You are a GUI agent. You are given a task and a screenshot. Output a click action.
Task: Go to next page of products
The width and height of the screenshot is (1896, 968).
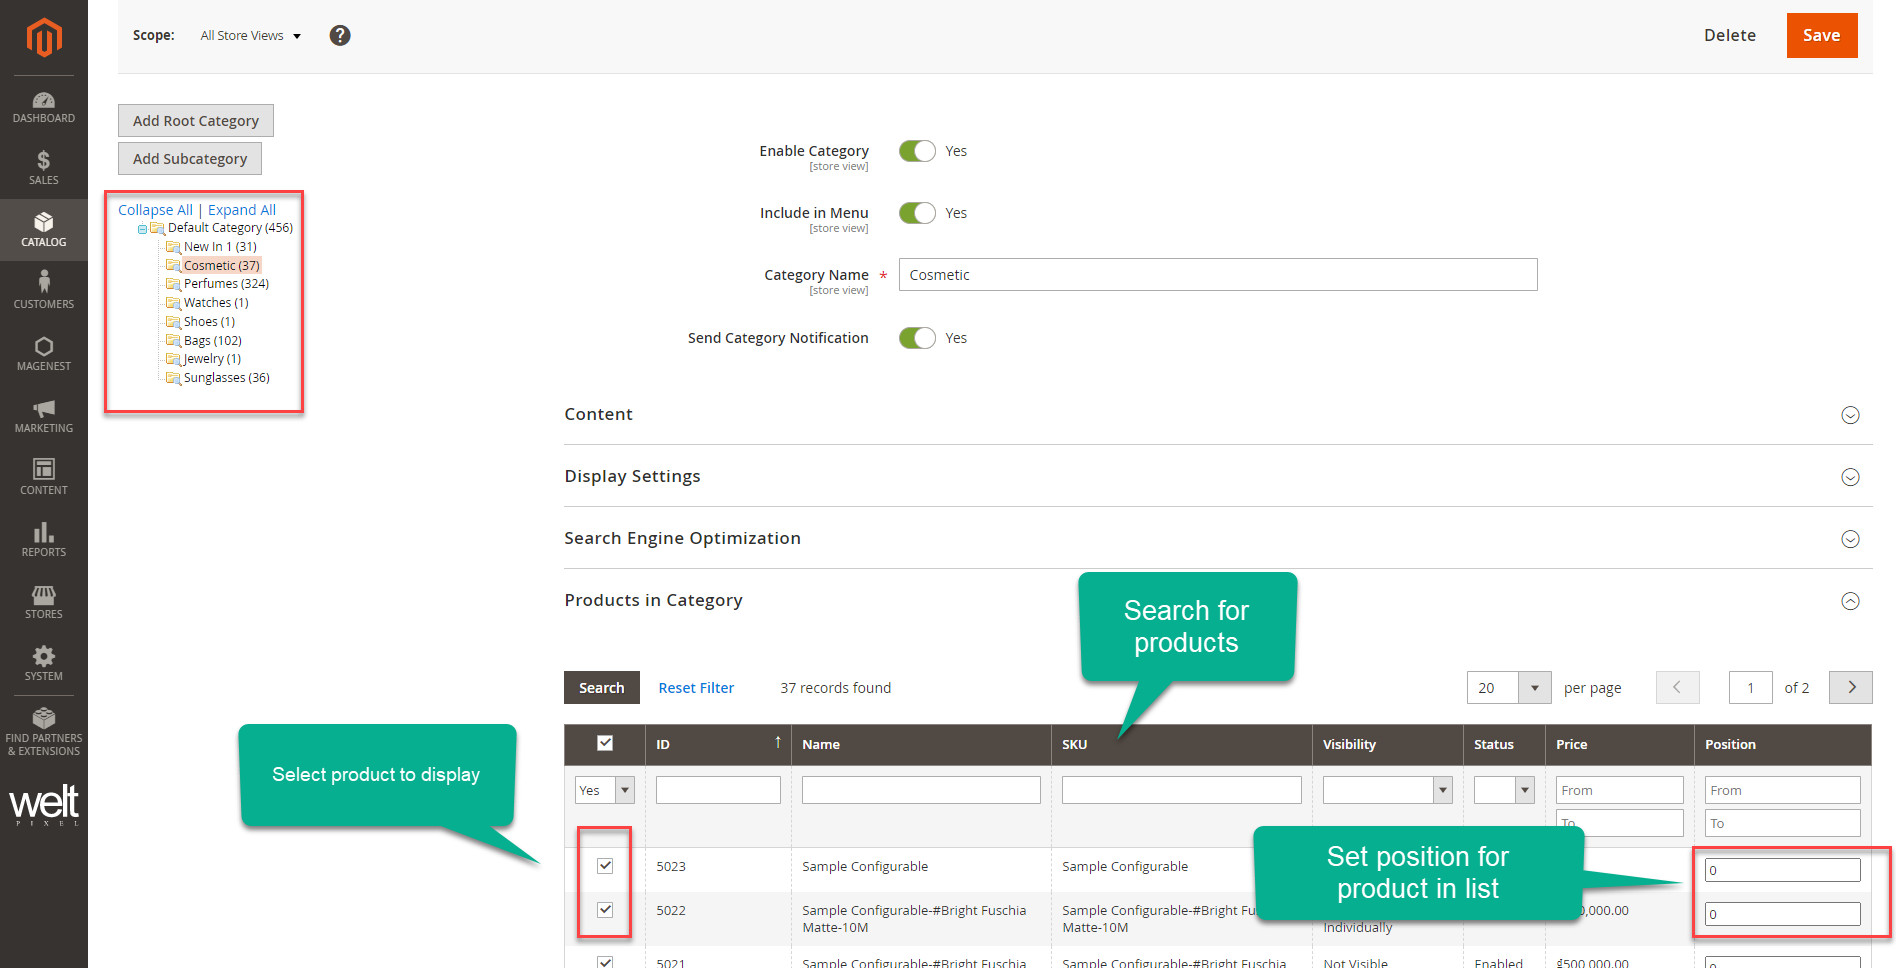pos(1851,687)
